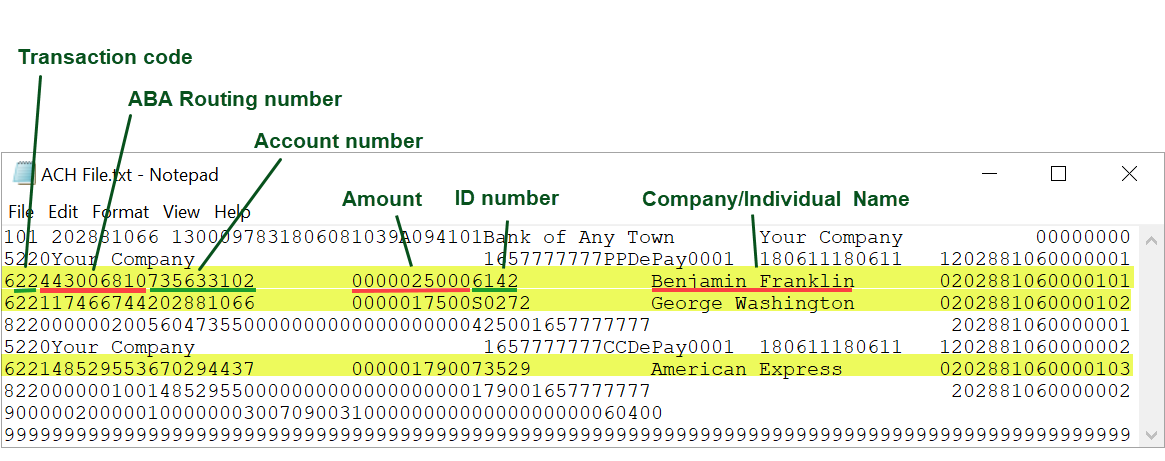The image size is (1165, 461).
Task: Click 180611180611 in the PPDePay0001 row
Action: 831,259
